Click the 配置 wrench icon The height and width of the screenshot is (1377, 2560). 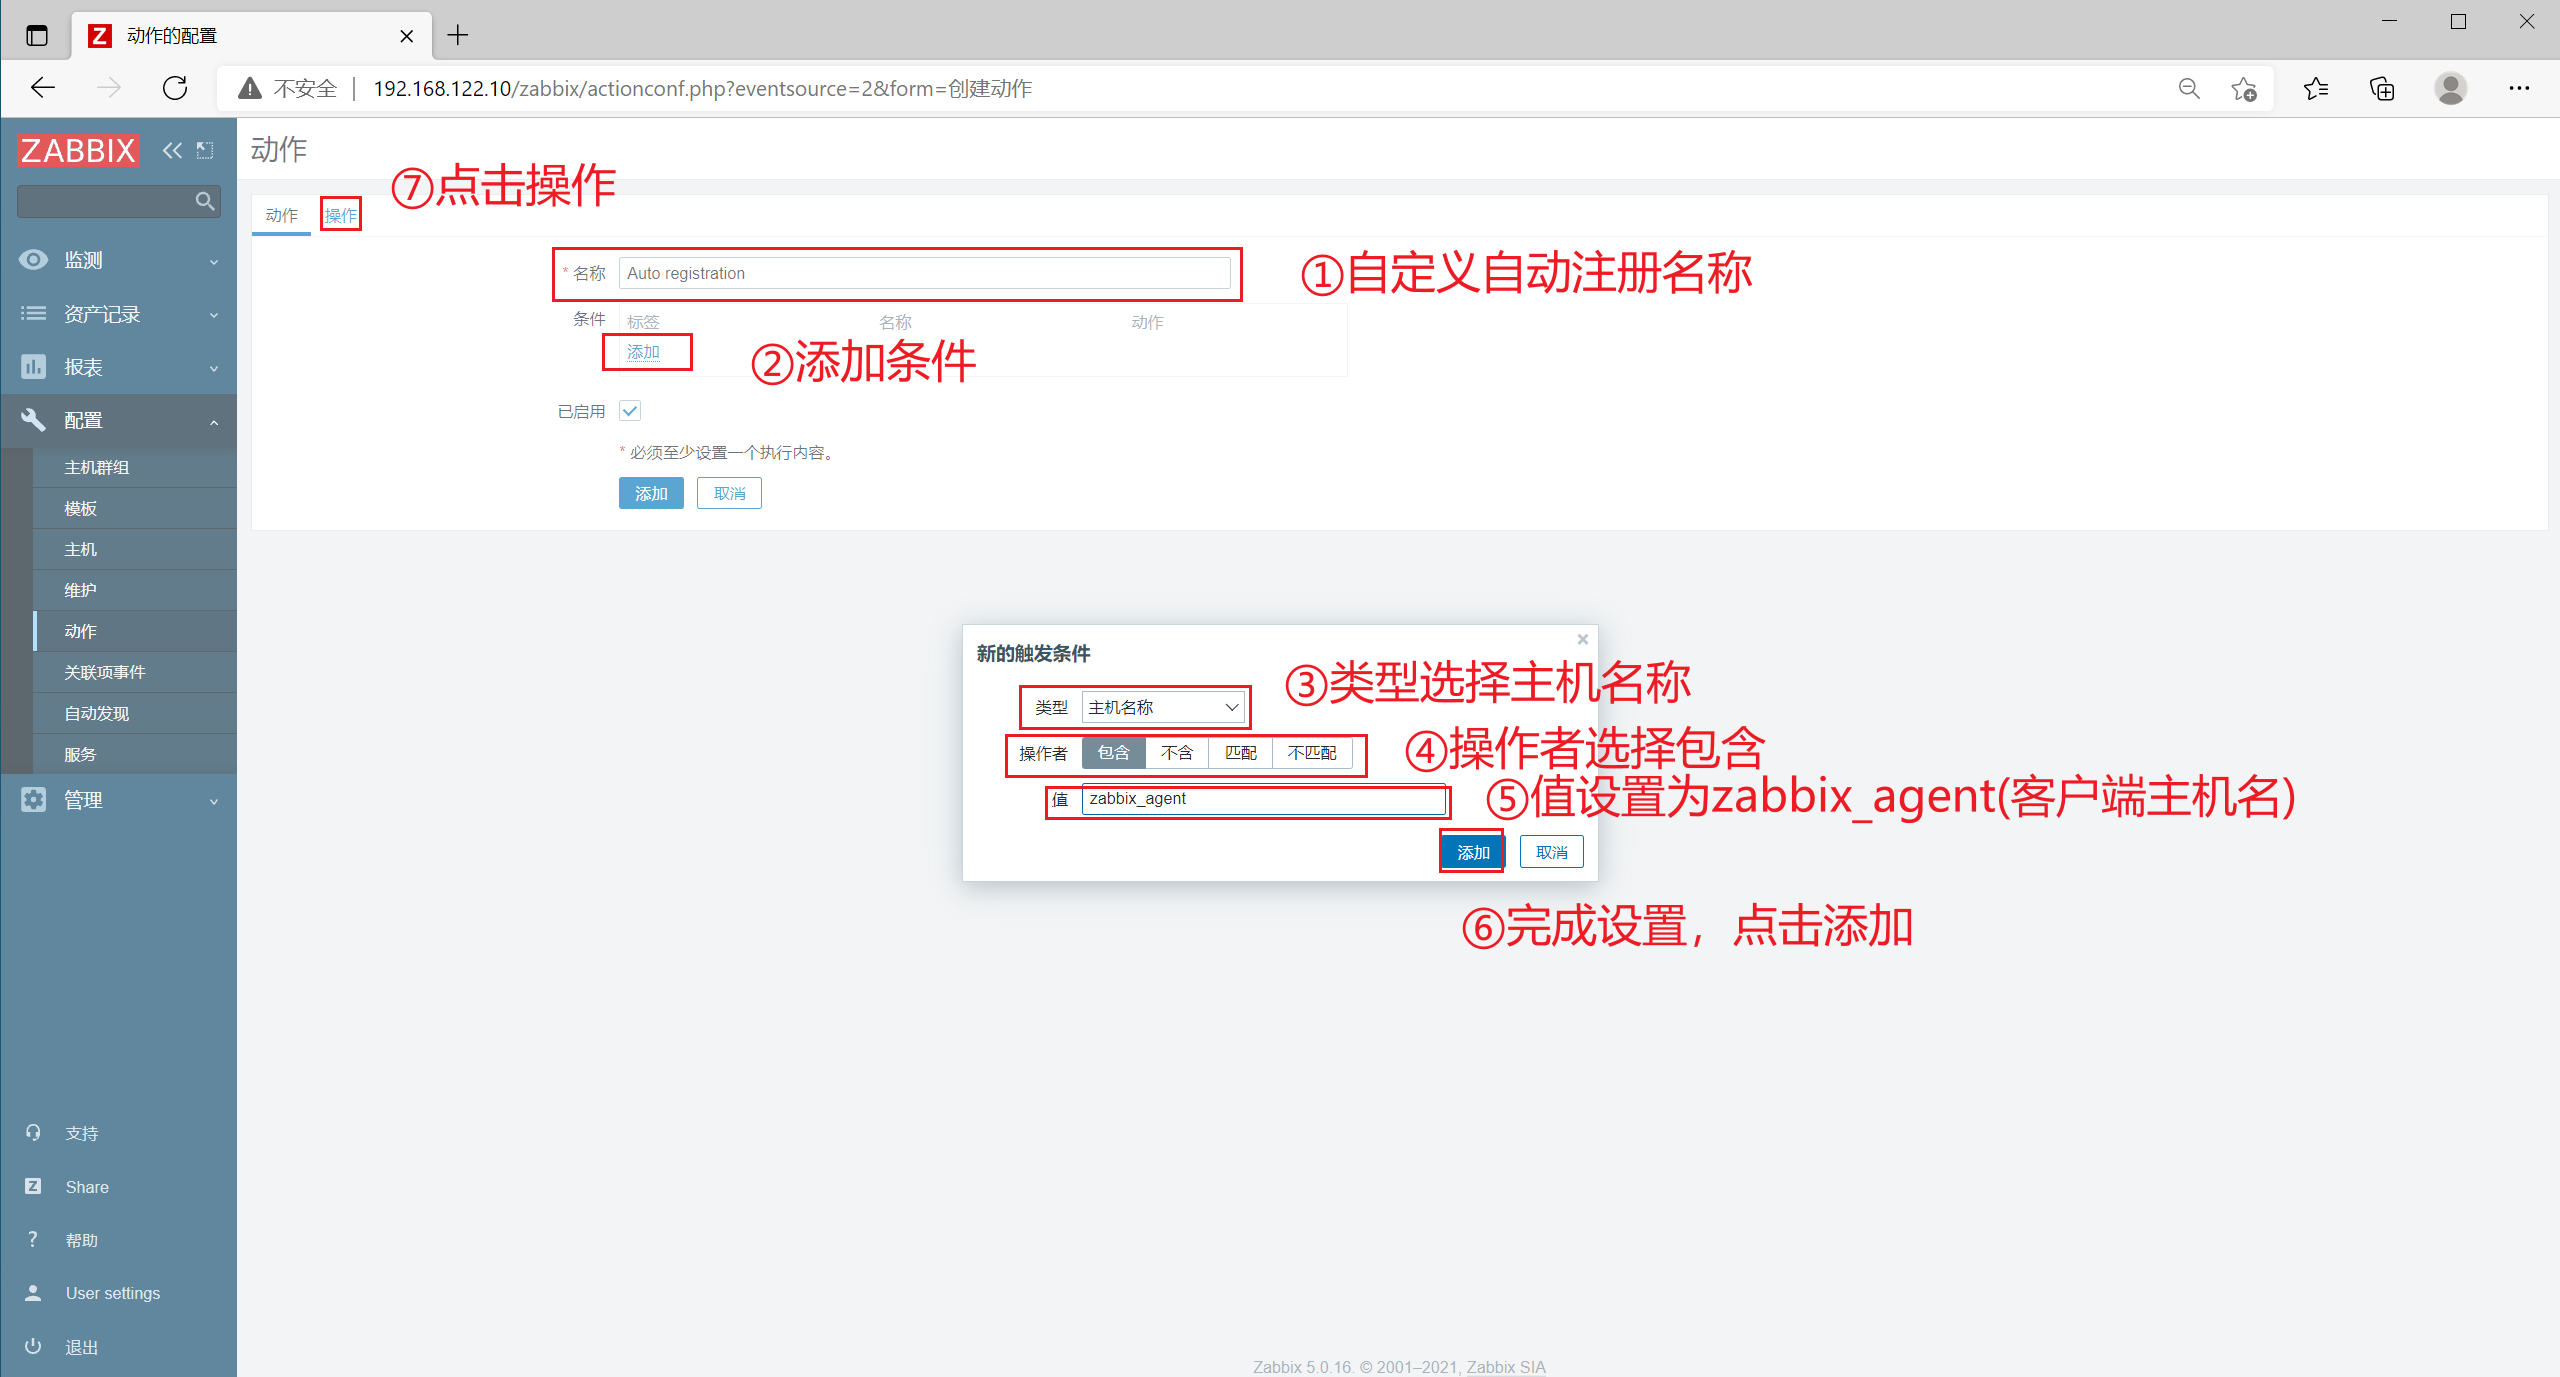[33, 420]
